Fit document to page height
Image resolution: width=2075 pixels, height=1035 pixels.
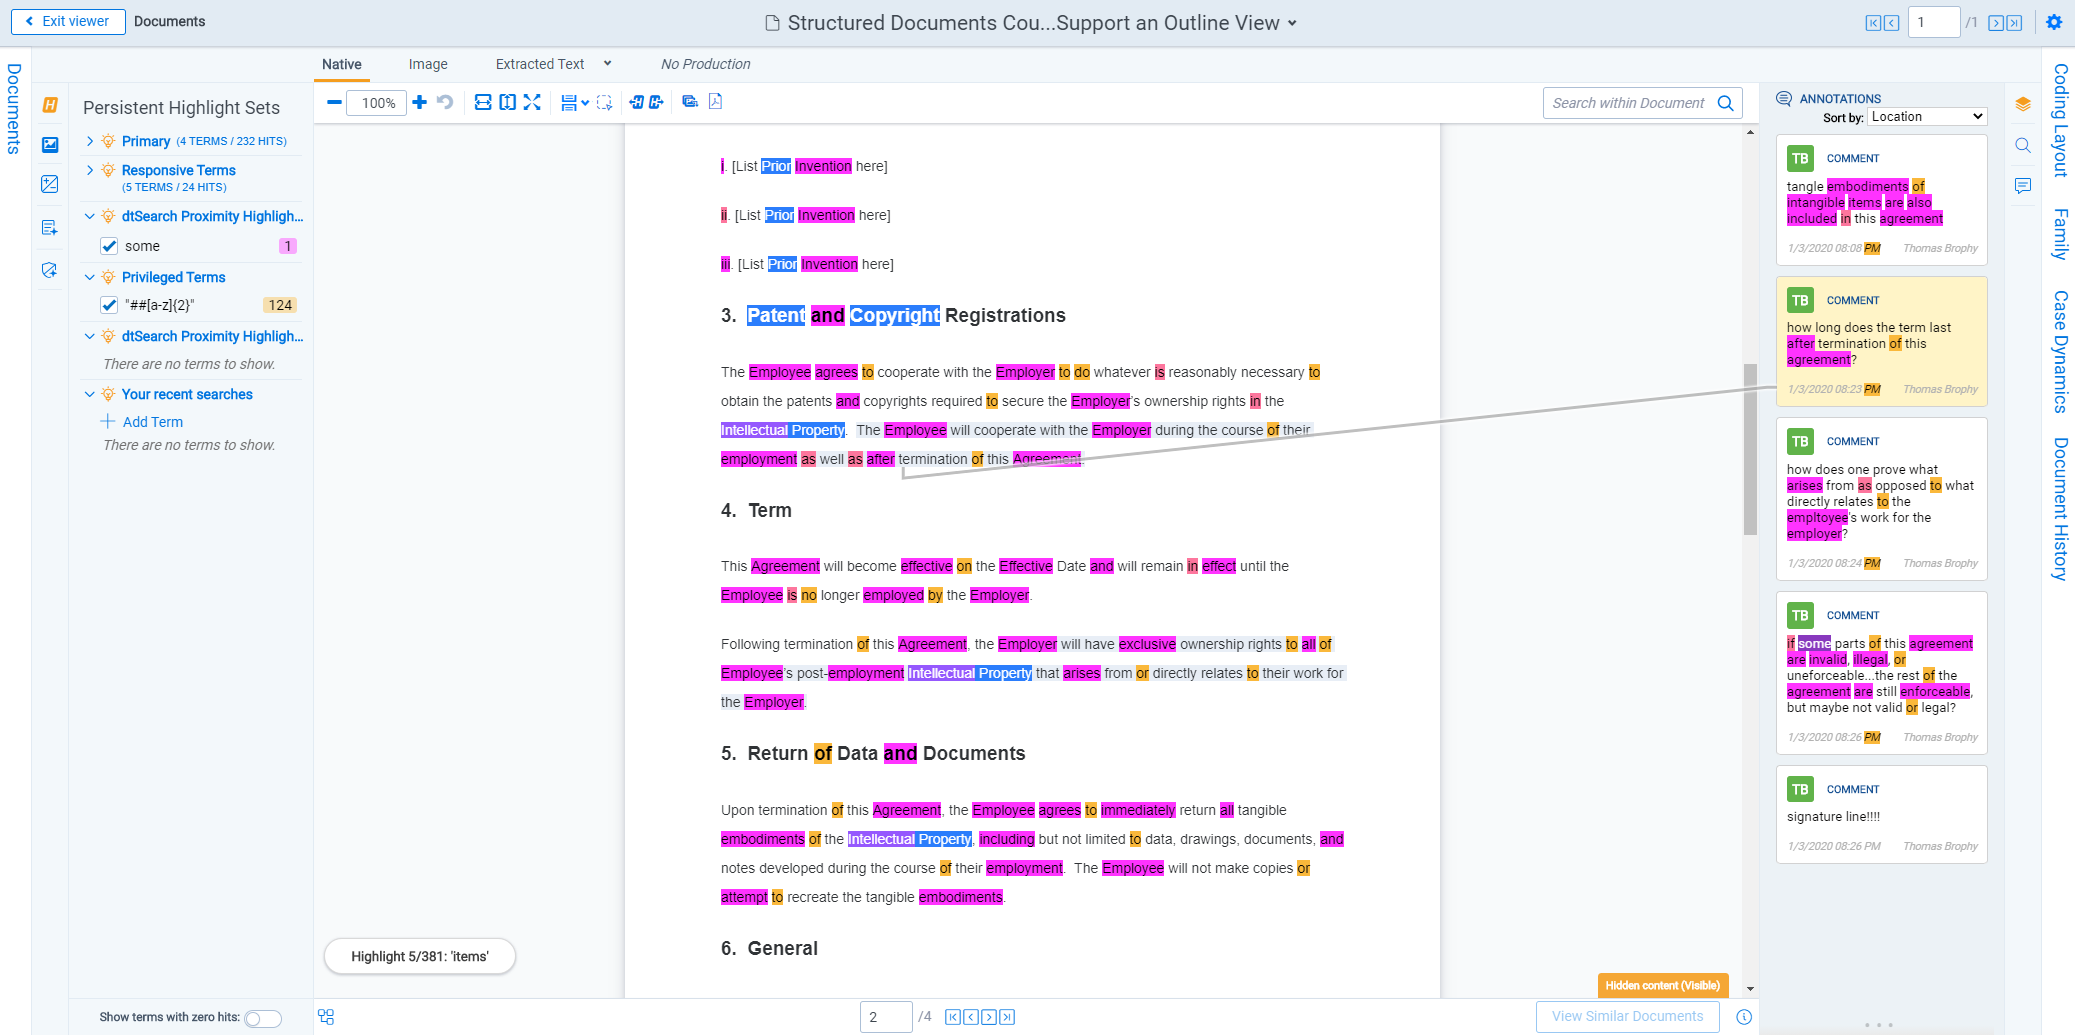click(508, 102)
